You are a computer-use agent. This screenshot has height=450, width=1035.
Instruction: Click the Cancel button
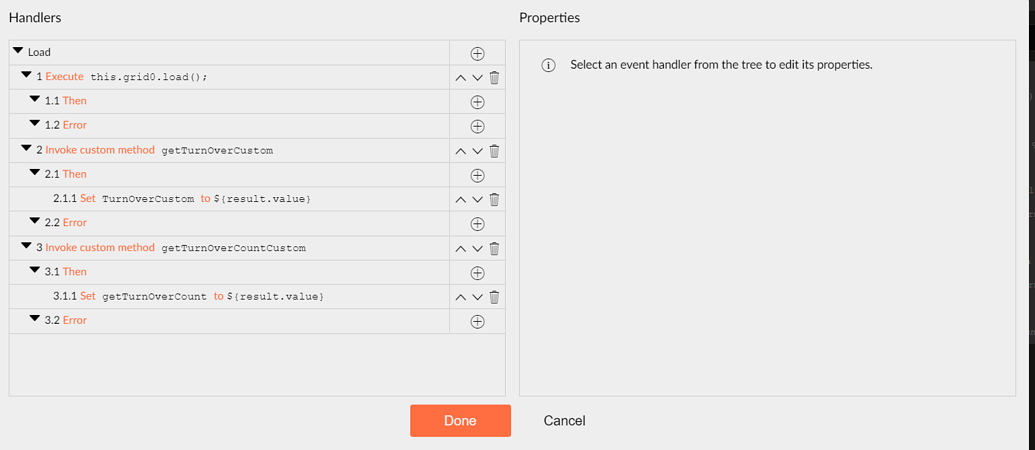pos(564,420)
